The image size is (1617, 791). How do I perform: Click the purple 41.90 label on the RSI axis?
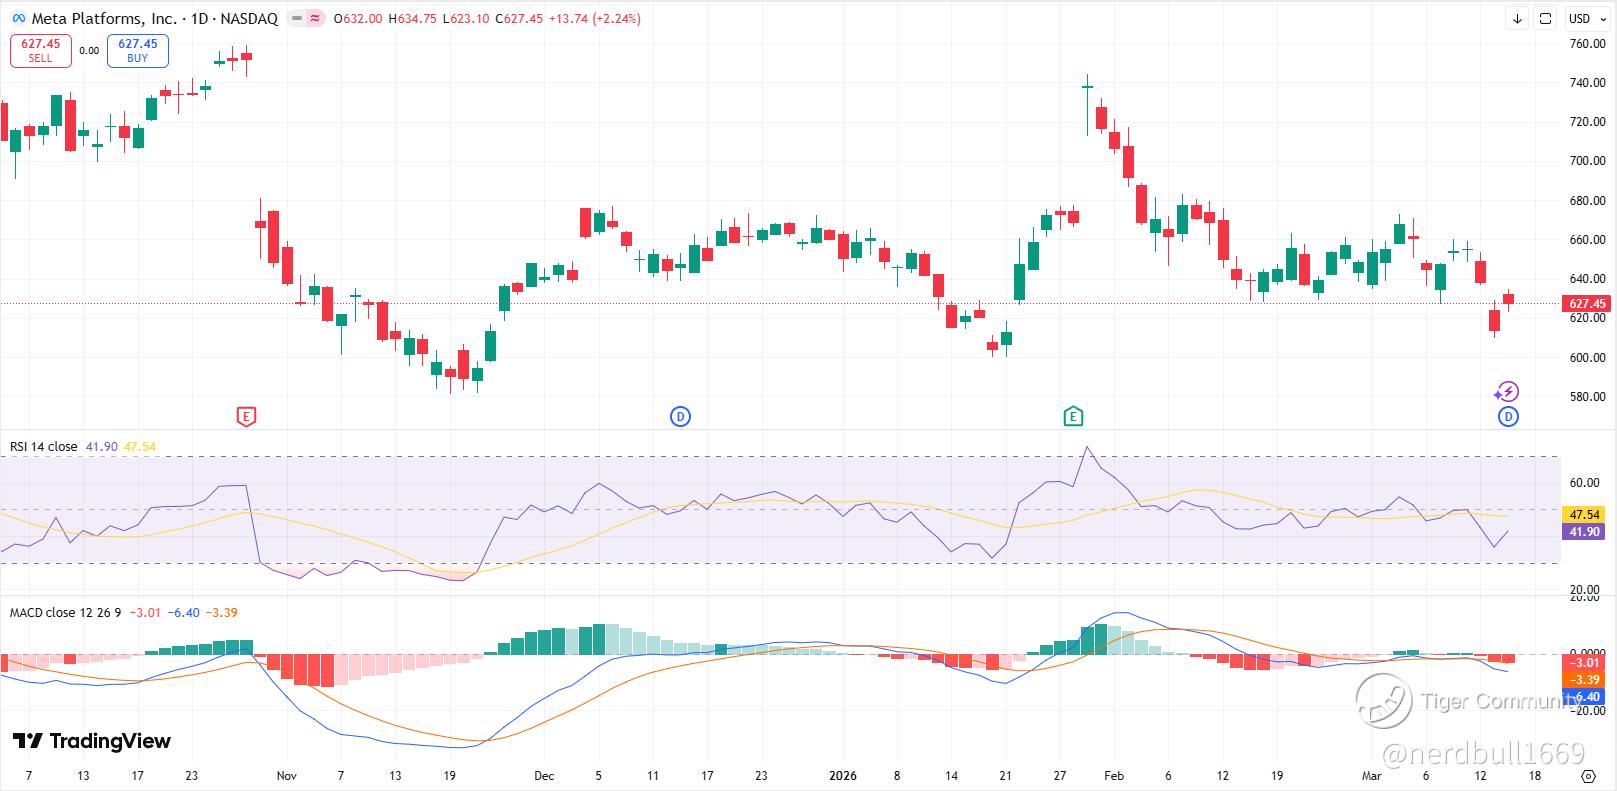(1586, 532)
